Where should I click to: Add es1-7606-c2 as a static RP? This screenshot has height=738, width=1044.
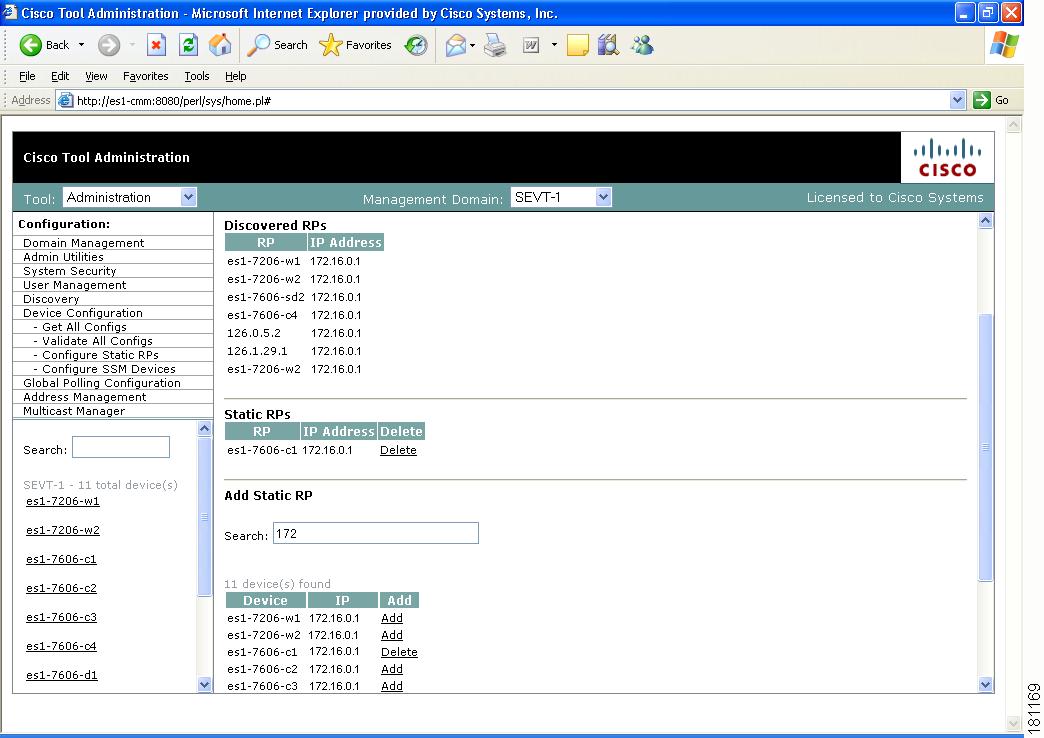coord(392,669)
